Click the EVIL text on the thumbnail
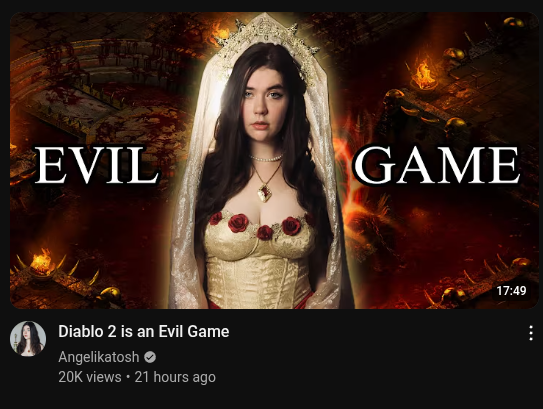 pyautogui.click(x=97, y=165)
